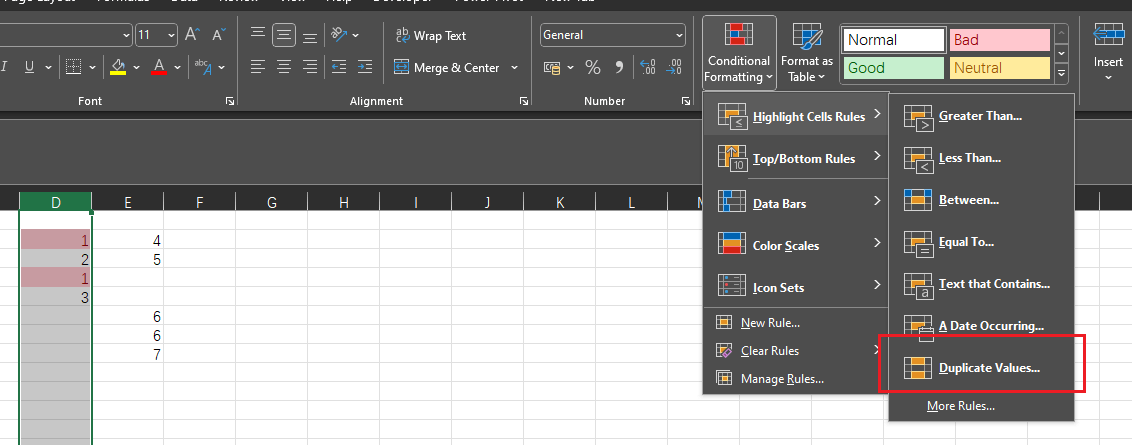Open More Rules in the submenu
This screenshot has width=1132, height=445.
[982, 405]
